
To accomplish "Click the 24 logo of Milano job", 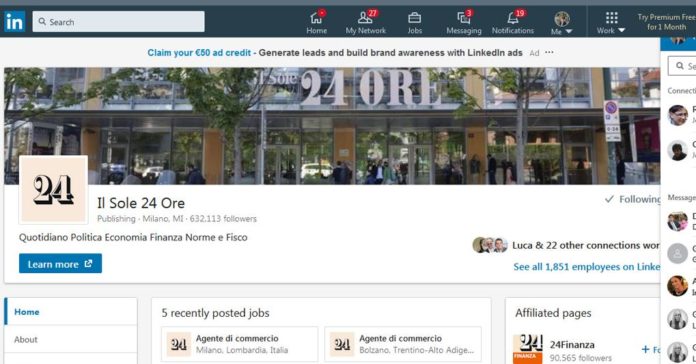I will [x=178, y=344].
